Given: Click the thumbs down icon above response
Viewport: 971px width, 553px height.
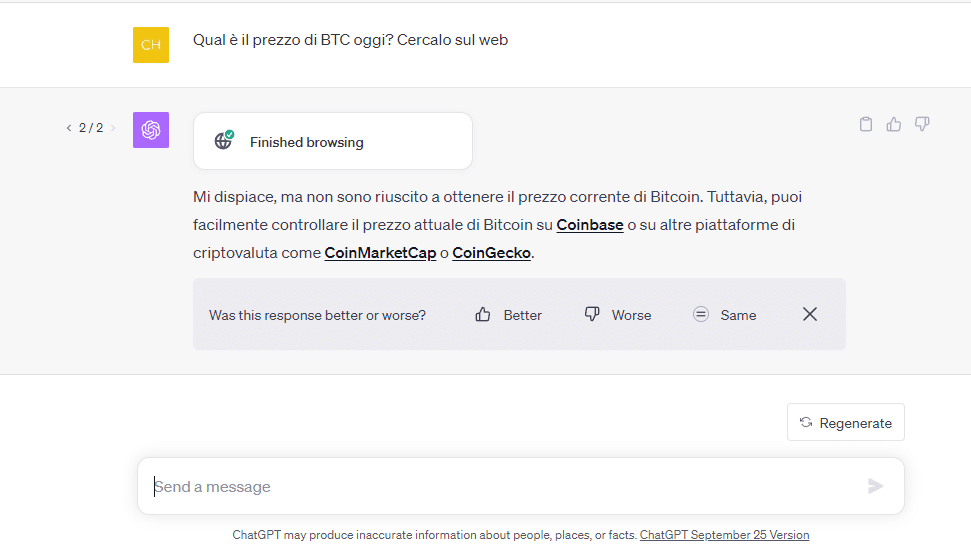Looking at the screenshot, I should 922,124.
